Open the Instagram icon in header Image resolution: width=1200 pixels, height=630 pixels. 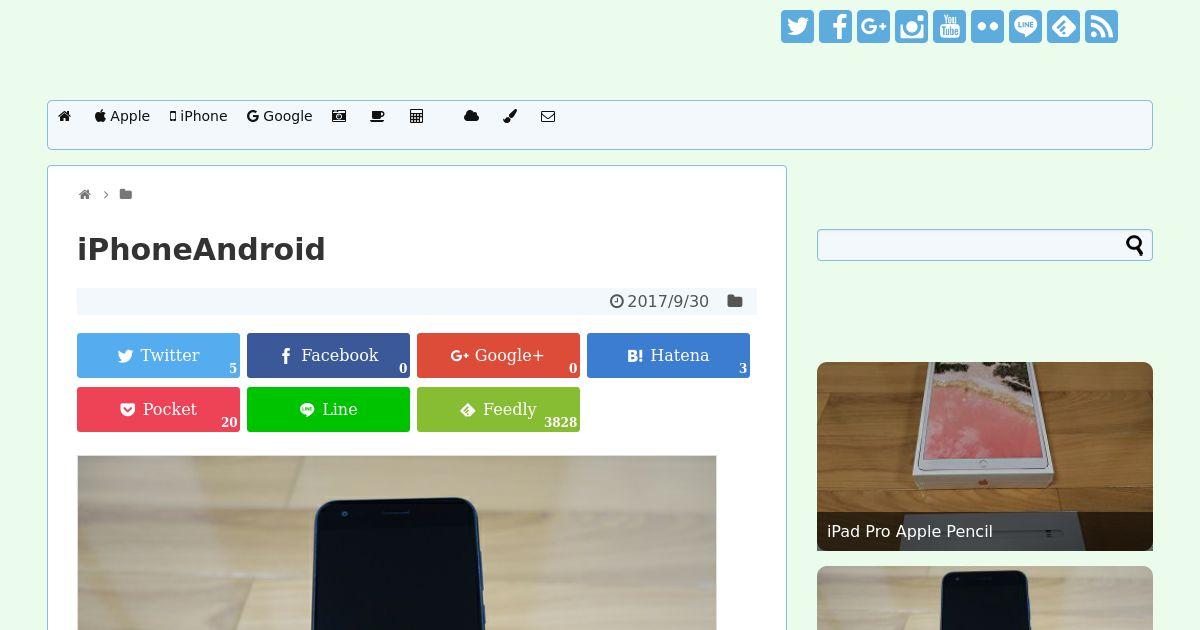click(x=911, y=27)
